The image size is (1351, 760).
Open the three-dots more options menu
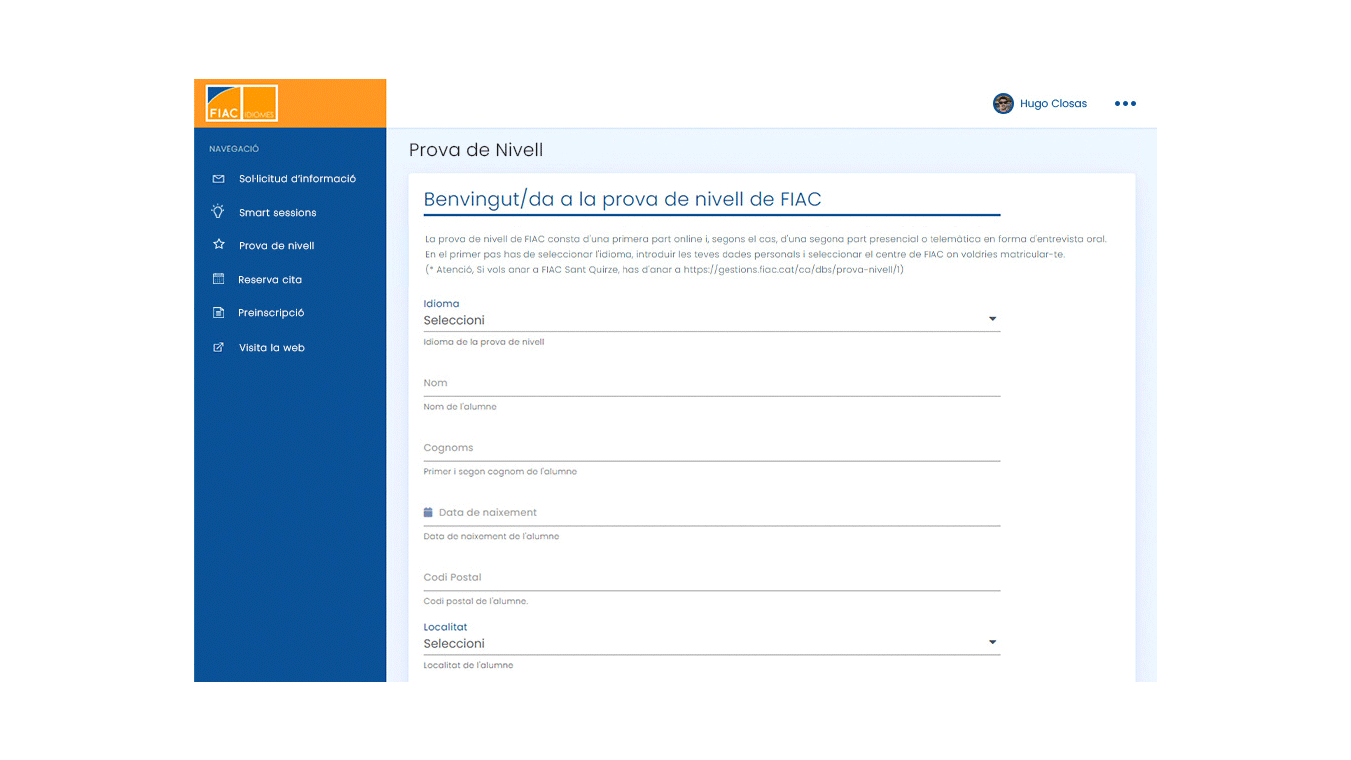[1125, 103]
